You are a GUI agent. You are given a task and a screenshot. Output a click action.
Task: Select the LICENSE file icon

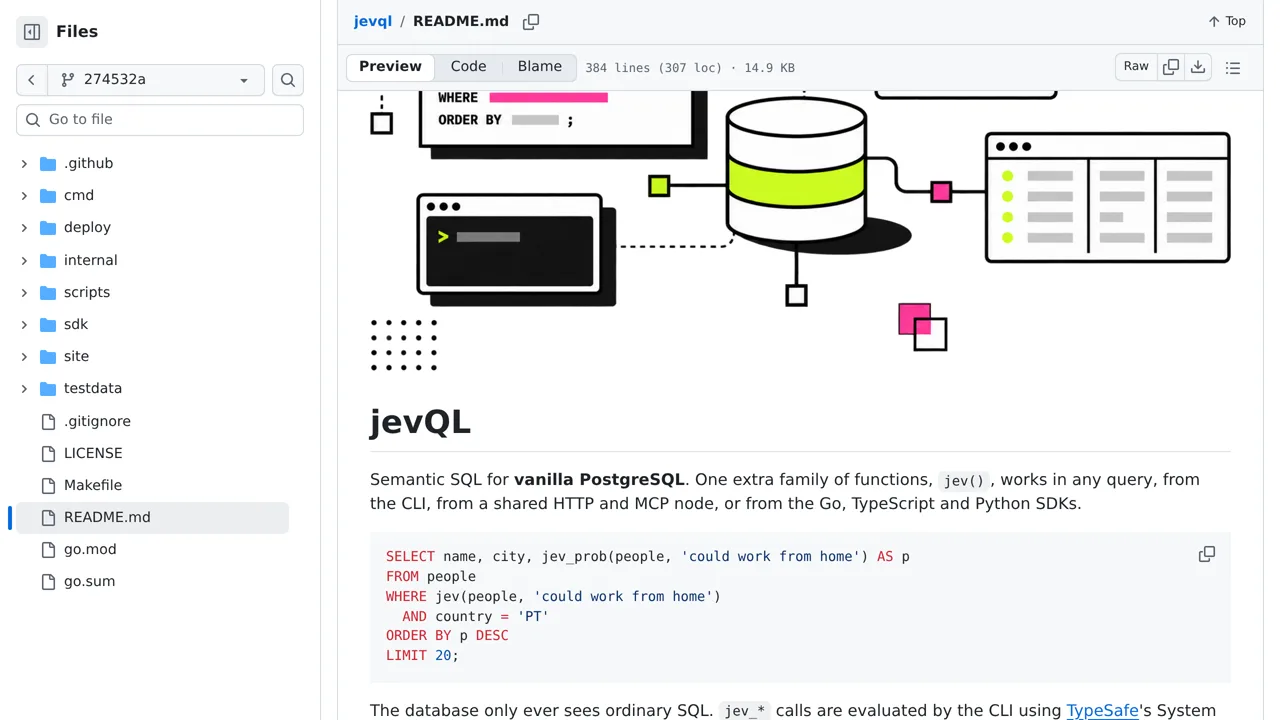click(48, 454)
